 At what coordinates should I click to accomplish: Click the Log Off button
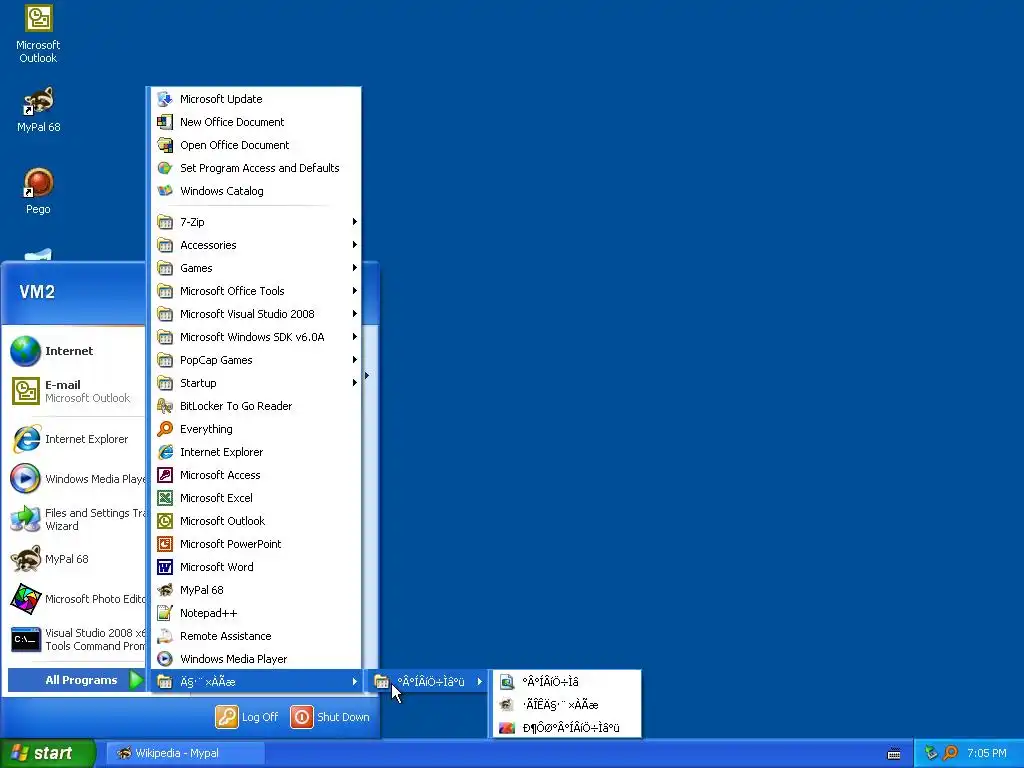coord(247,717)
